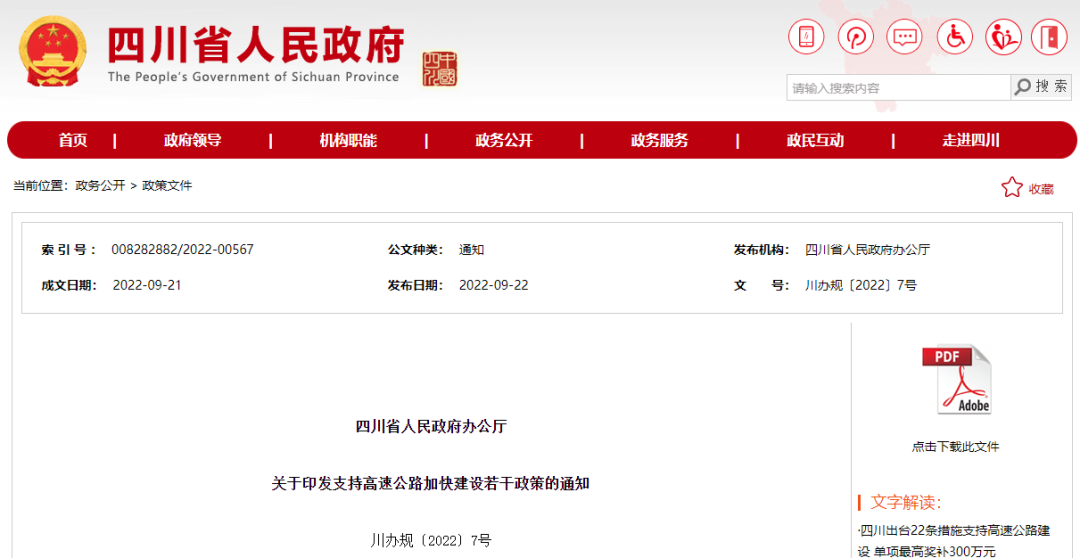Open the 首页 menu item

(73, 141)
